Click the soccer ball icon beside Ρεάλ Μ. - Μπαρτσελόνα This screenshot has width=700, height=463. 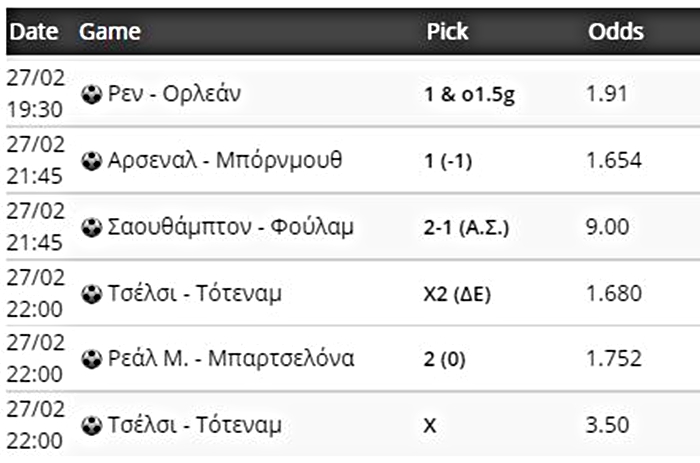(x=92, y=359)
